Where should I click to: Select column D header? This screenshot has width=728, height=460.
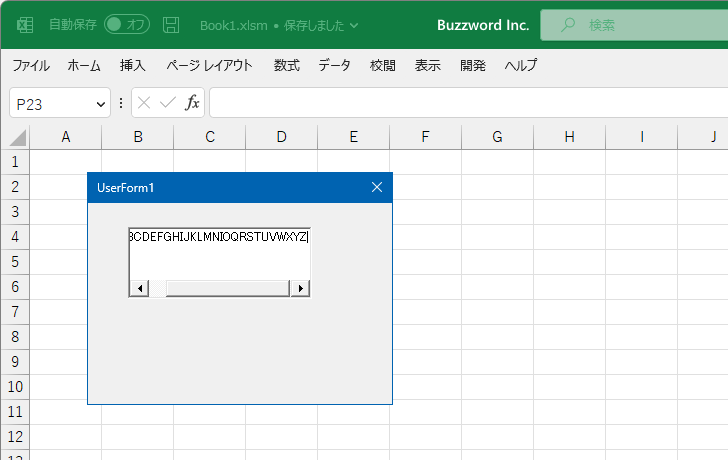(281, 137)
